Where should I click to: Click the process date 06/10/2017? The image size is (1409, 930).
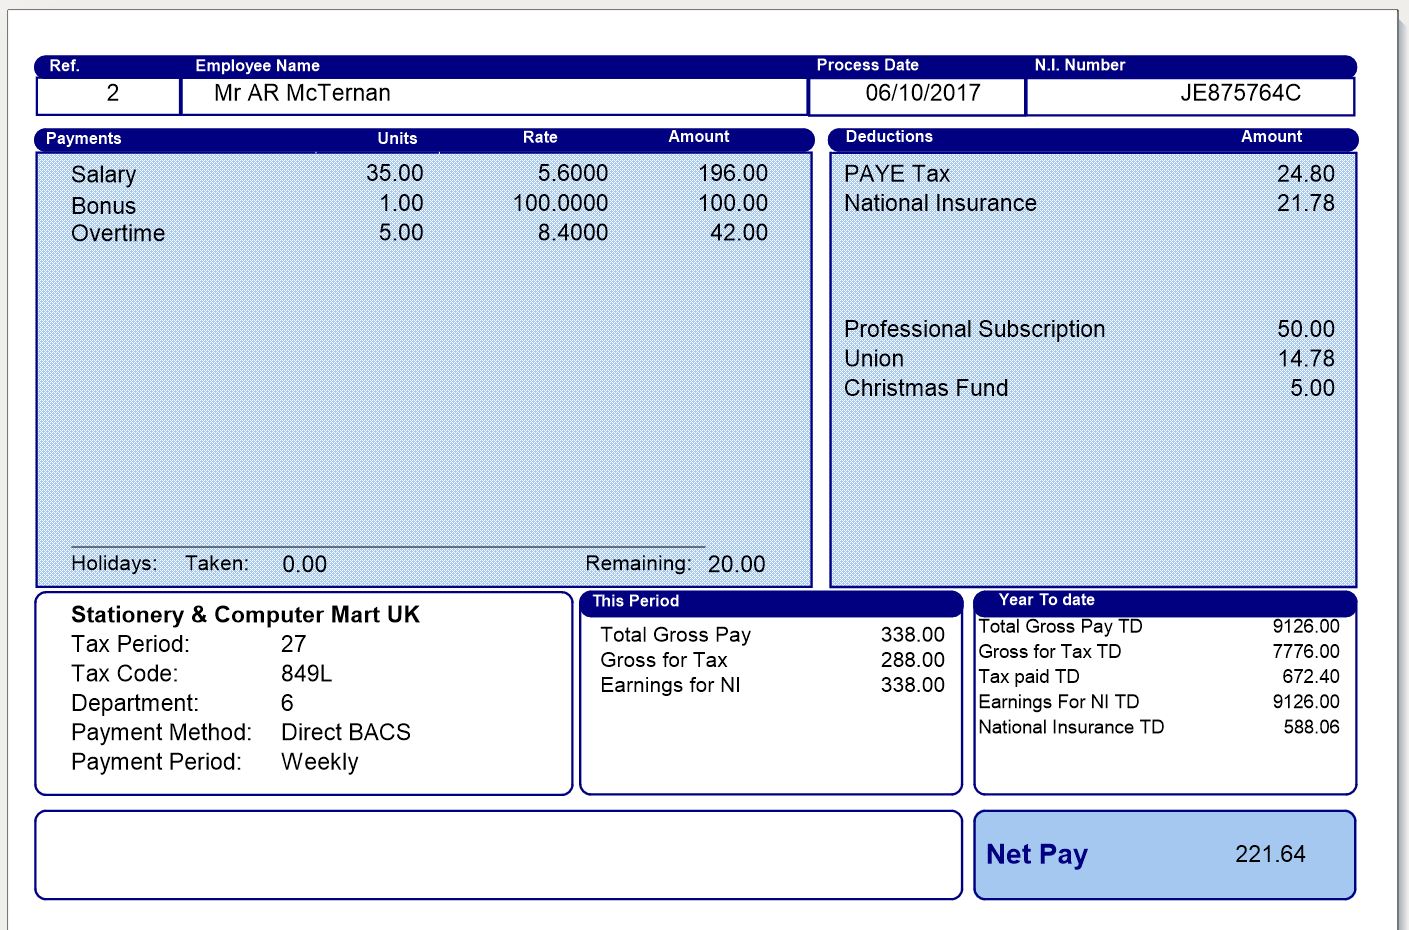tap(922, 94)
